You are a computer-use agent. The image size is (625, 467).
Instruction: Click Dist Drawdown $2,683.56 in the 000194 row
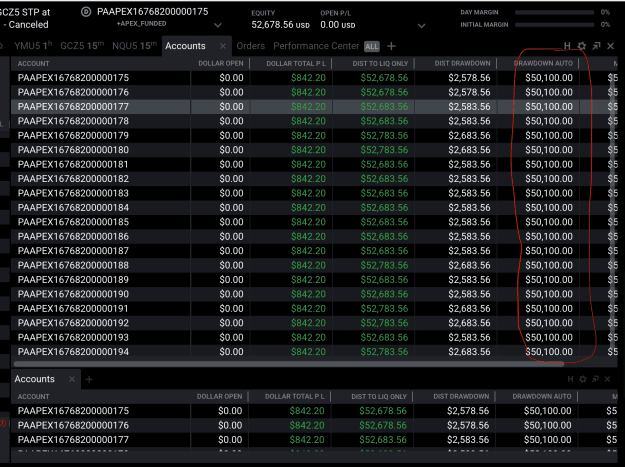470,352
